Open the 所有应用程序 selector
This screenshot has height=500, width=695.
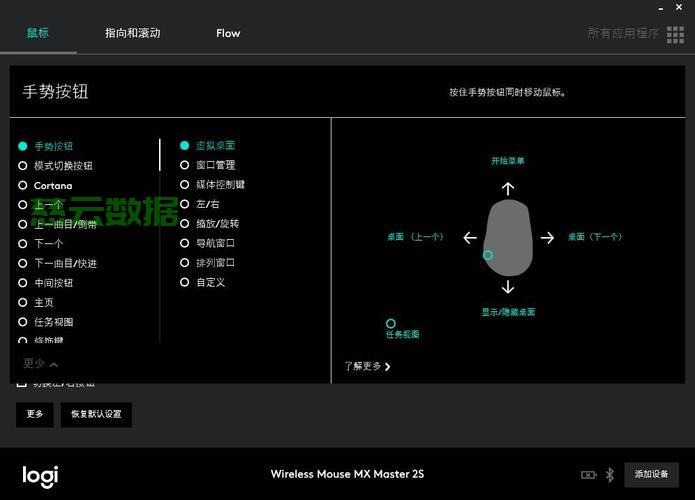[x=623, y=33]
